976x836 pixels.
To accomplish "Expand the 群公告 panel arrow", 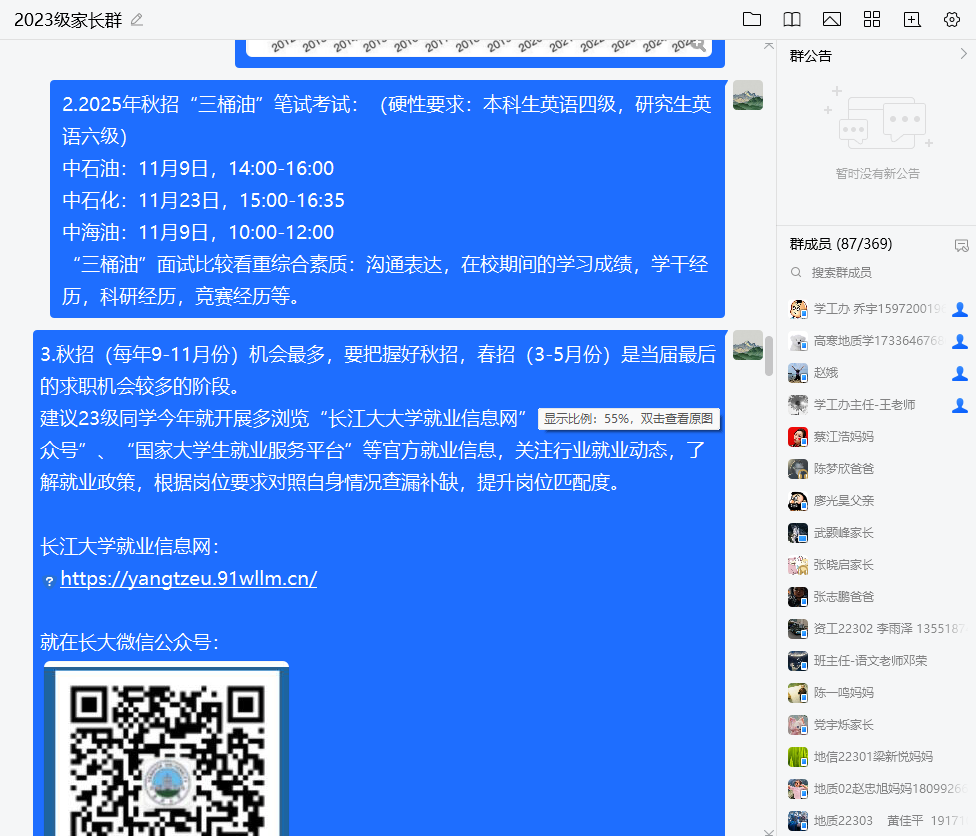I will click(x=962, y=55).
